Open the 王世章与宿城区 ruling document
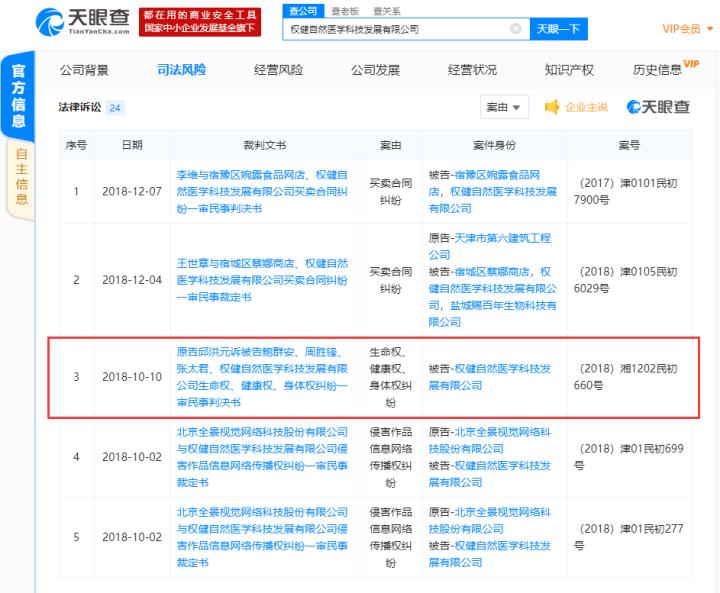 (262, 280)
